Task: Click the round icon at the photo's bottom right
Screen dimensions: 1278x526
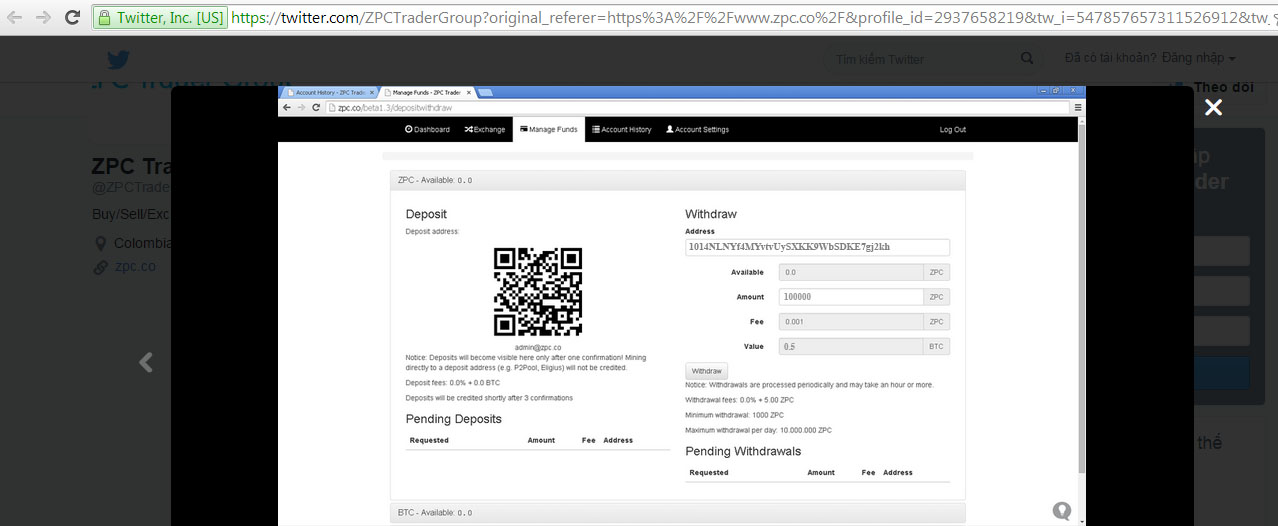Action: click(1062, 511)
